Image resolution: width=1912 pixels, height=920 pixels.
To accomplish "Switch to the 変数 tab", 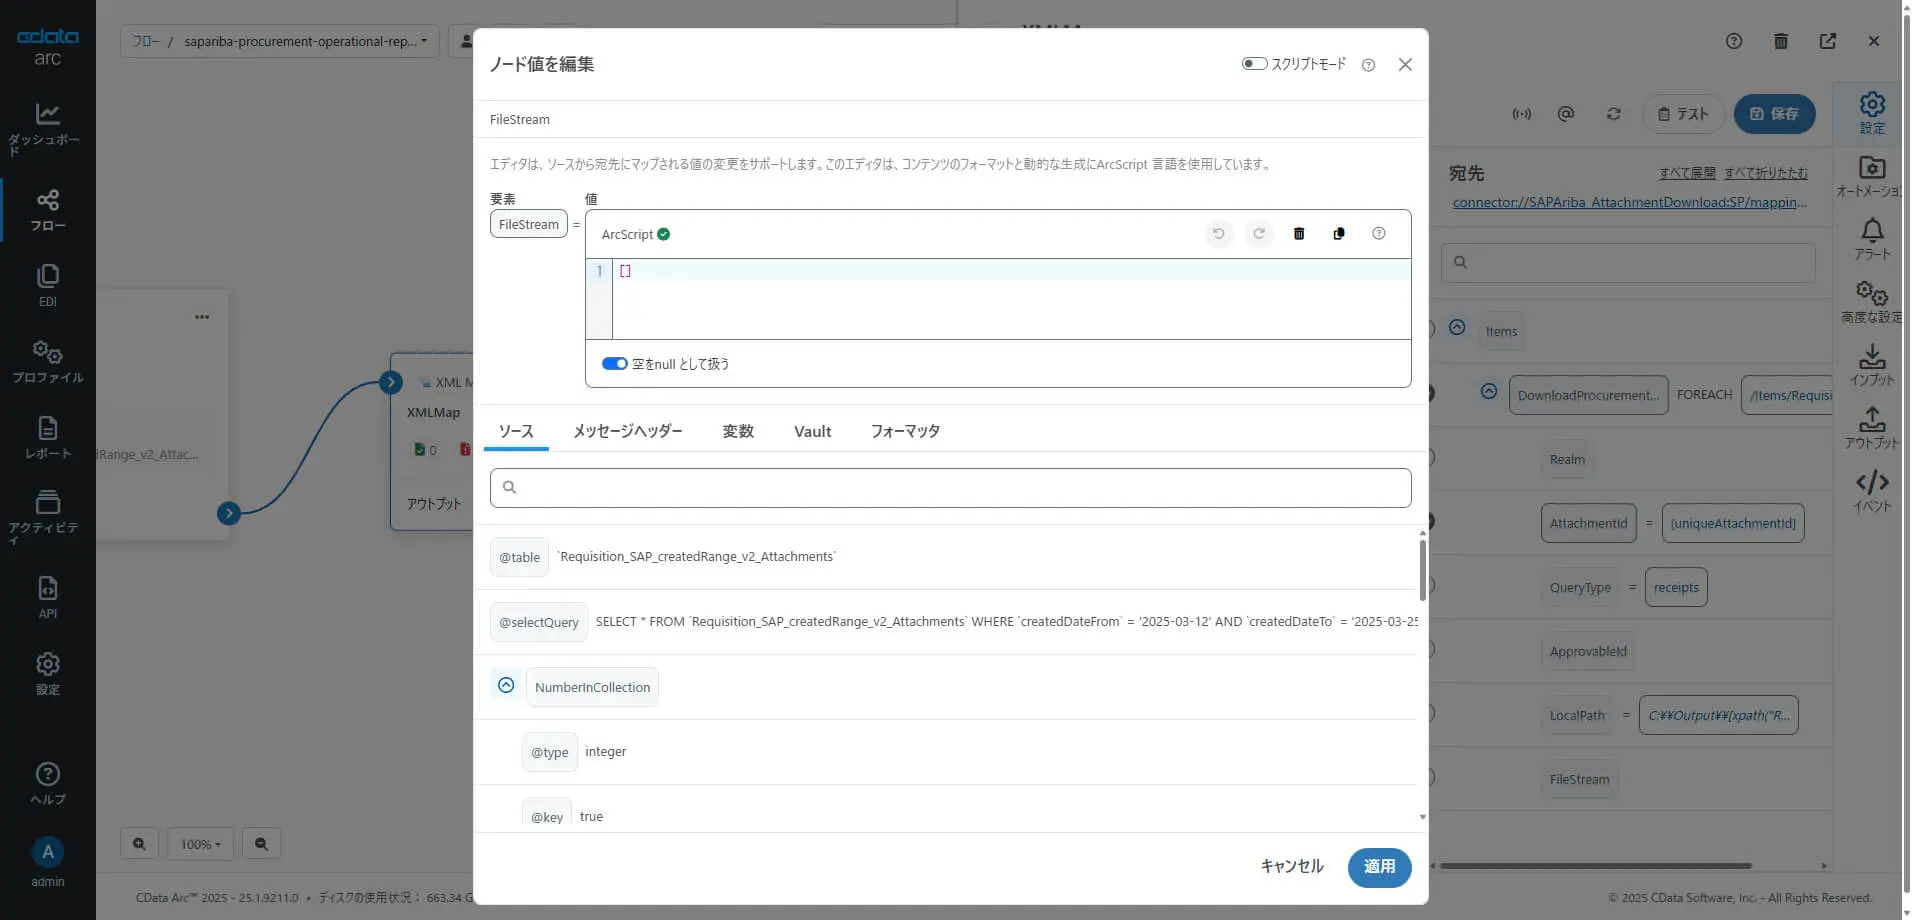I will [x=738, y=431].
